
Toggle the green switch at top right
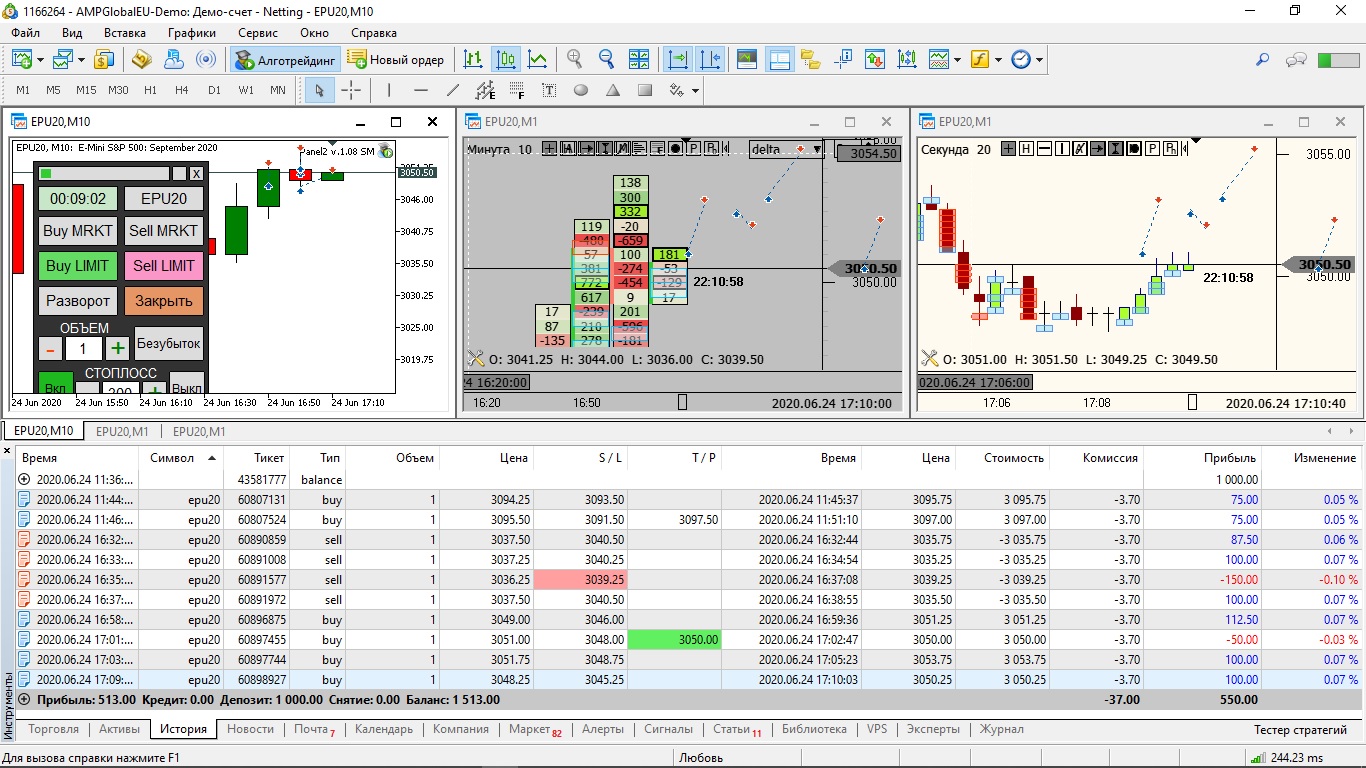click(x=1338, y=59)
